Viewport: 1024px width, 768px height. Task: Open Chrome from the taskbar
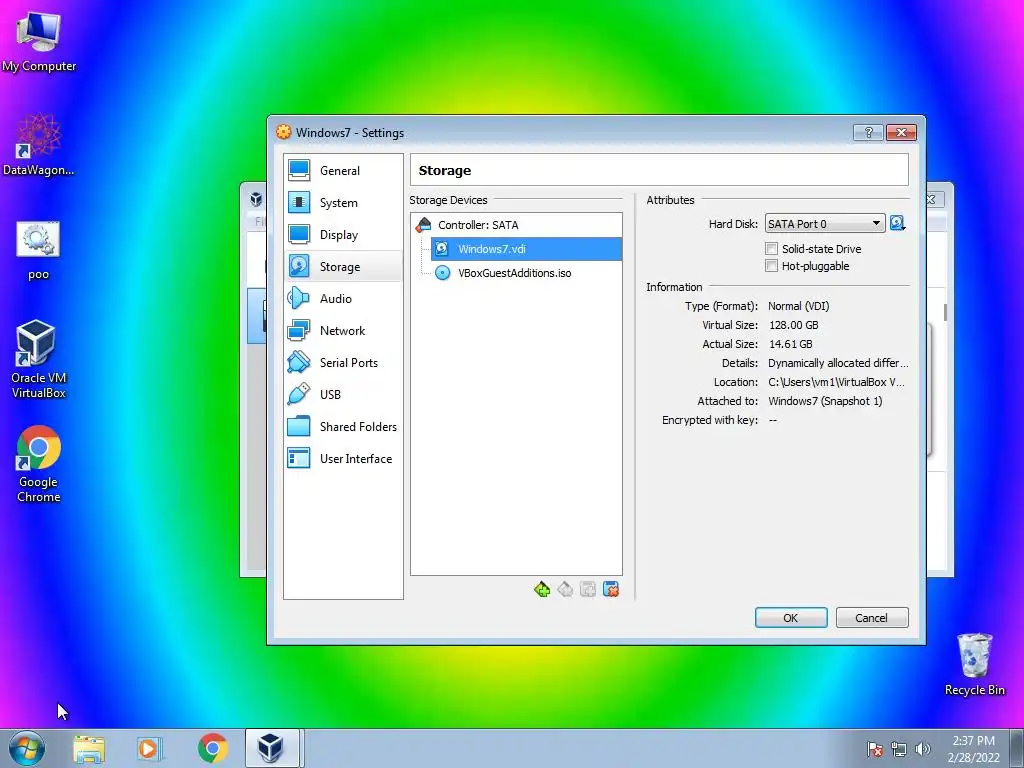point(213,748)
